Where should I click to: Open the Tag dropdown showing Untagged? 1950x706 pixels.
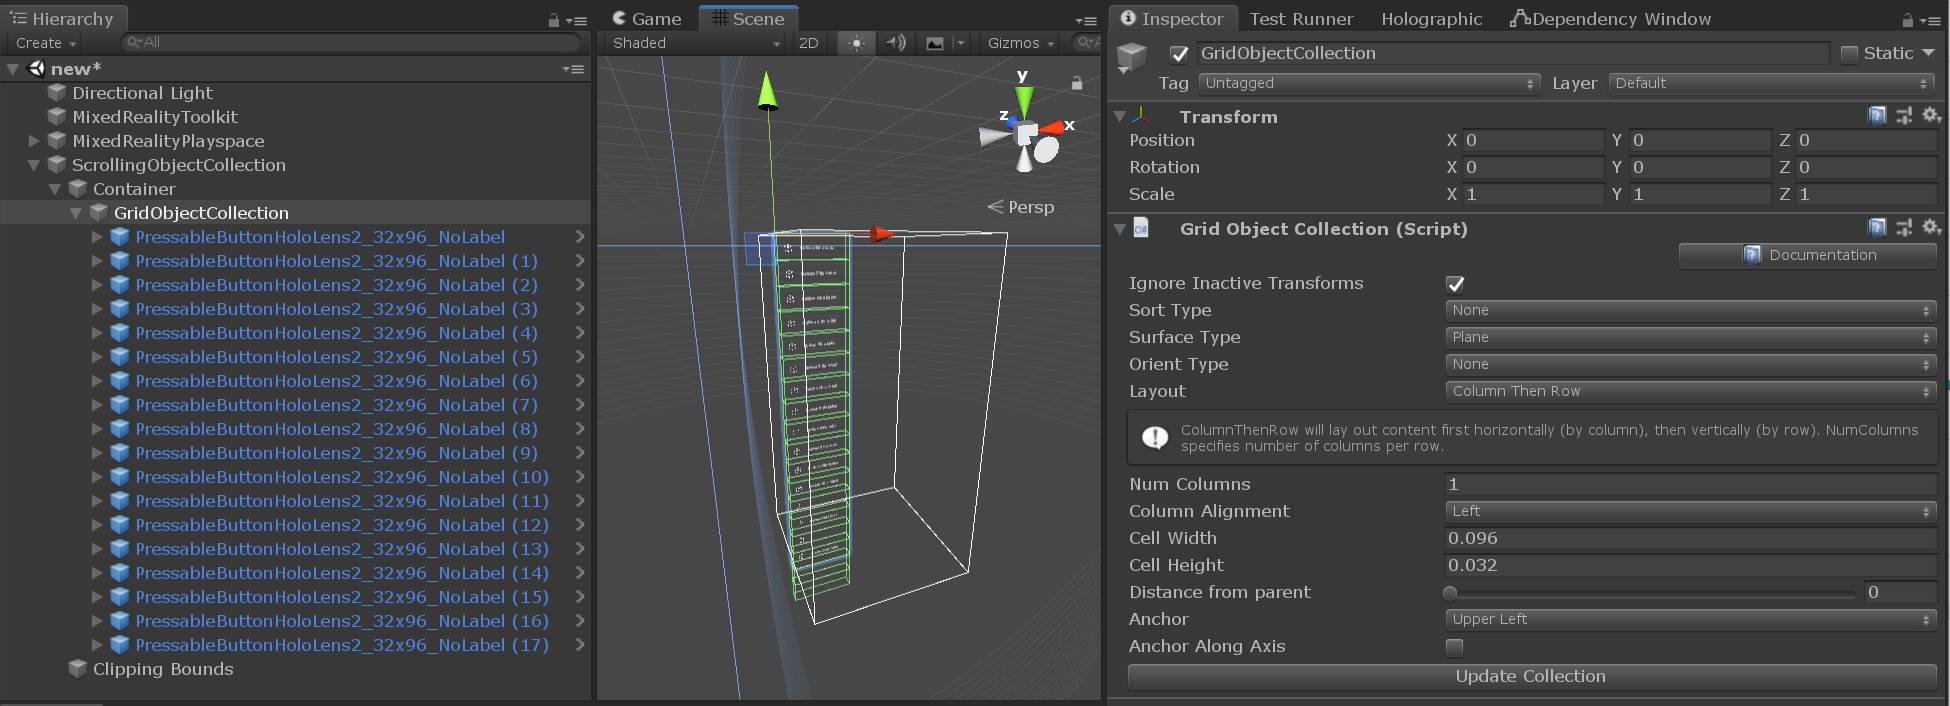pyautogui.click(x=1369, y=83)
